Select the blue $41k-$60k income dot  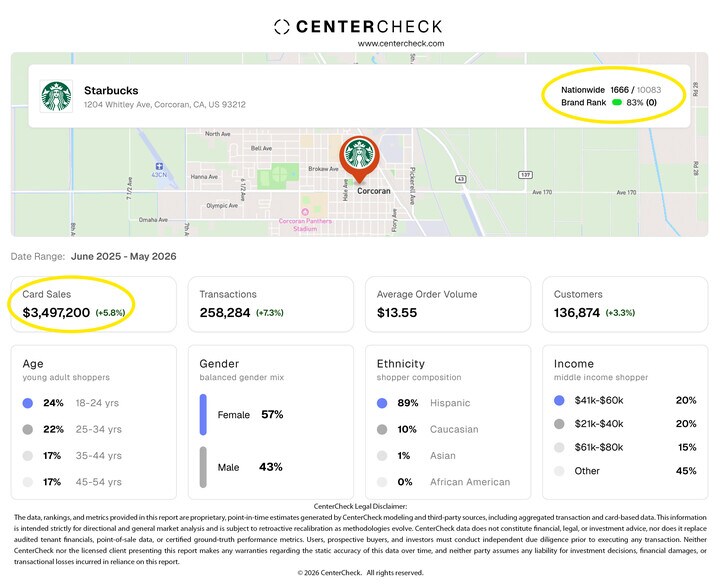[559, 400]
